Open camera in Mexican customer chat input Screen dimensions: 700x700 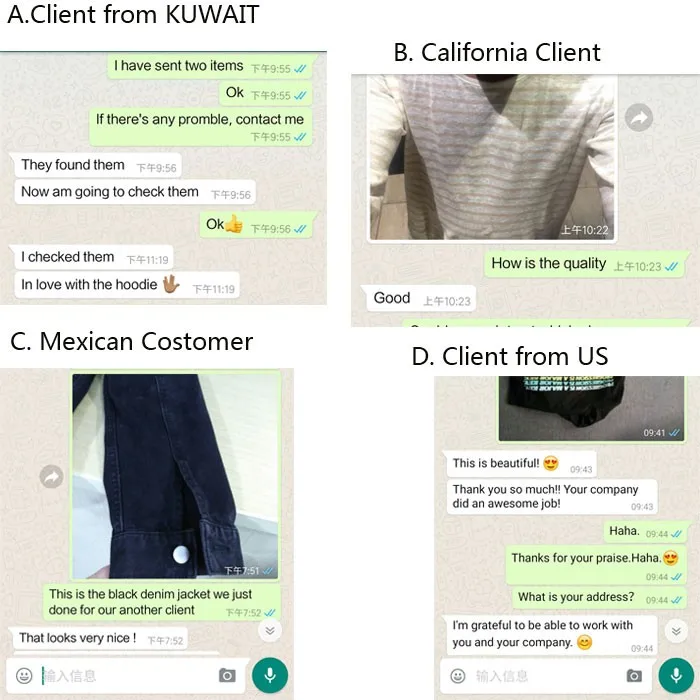point(227,675)
